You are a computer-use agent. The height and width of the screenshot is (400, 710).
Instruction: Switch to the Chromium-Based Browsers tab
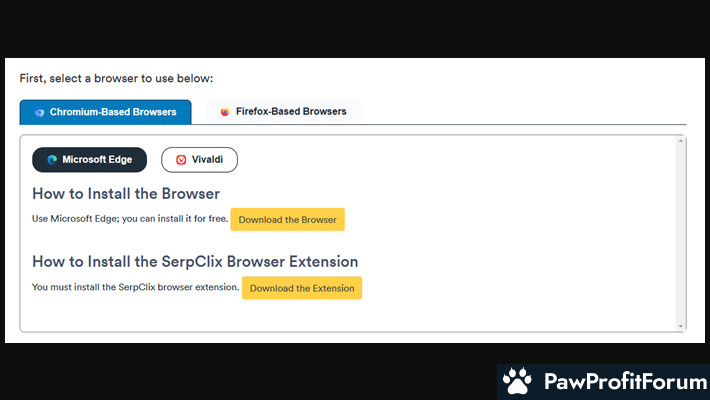pos(105,112)
